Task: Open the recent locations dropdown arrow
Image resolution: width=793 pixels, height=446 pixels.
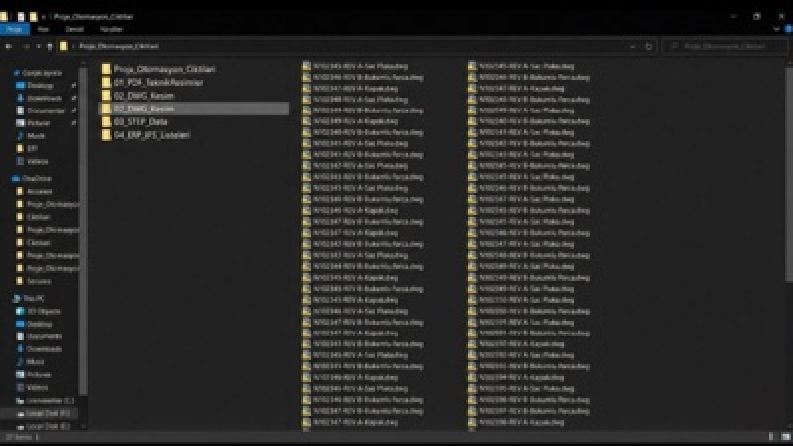Action: tap(38, 46)
